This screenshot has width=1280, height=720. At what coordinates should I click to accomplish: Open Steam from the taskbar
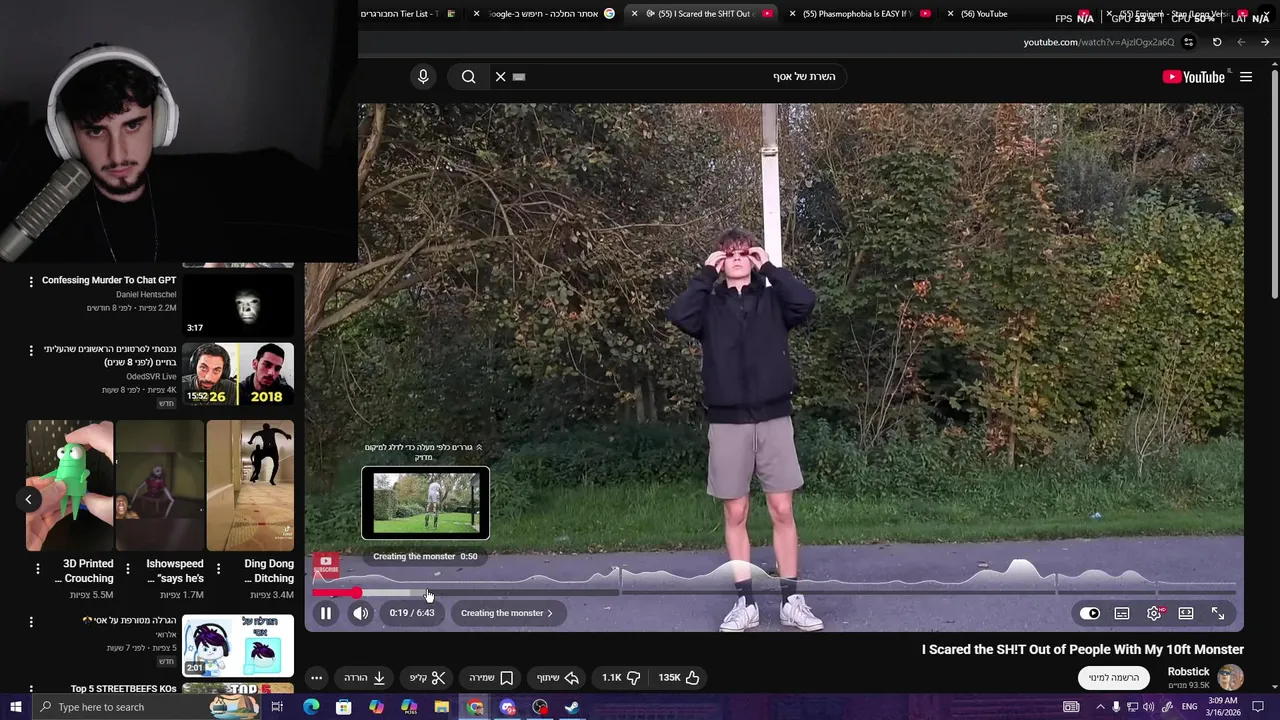click(x=572, y=707)
